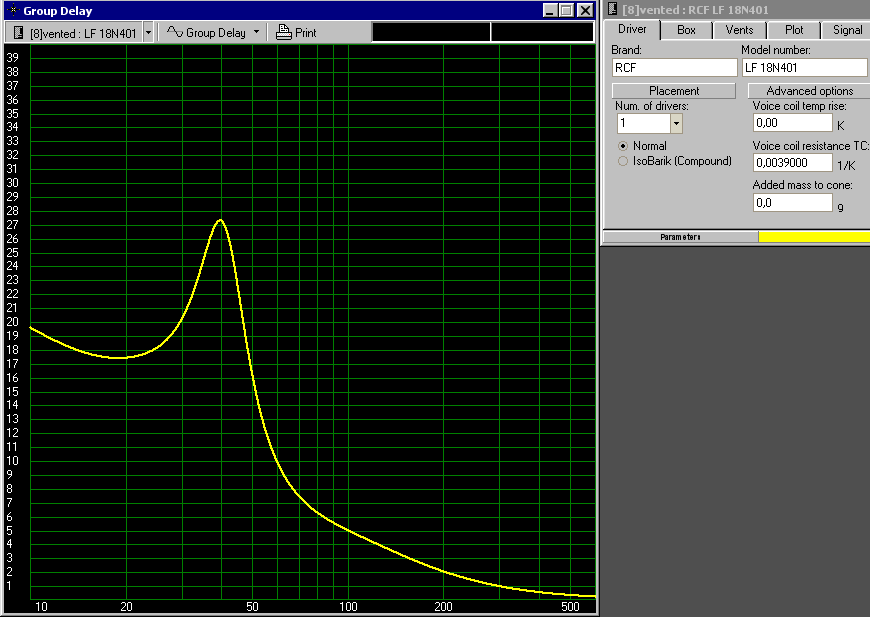Image resolution: width=870 pixels, height=617 pixels.
Task: Open the Num. of drivers dropdown
Action: pos(676,123)
